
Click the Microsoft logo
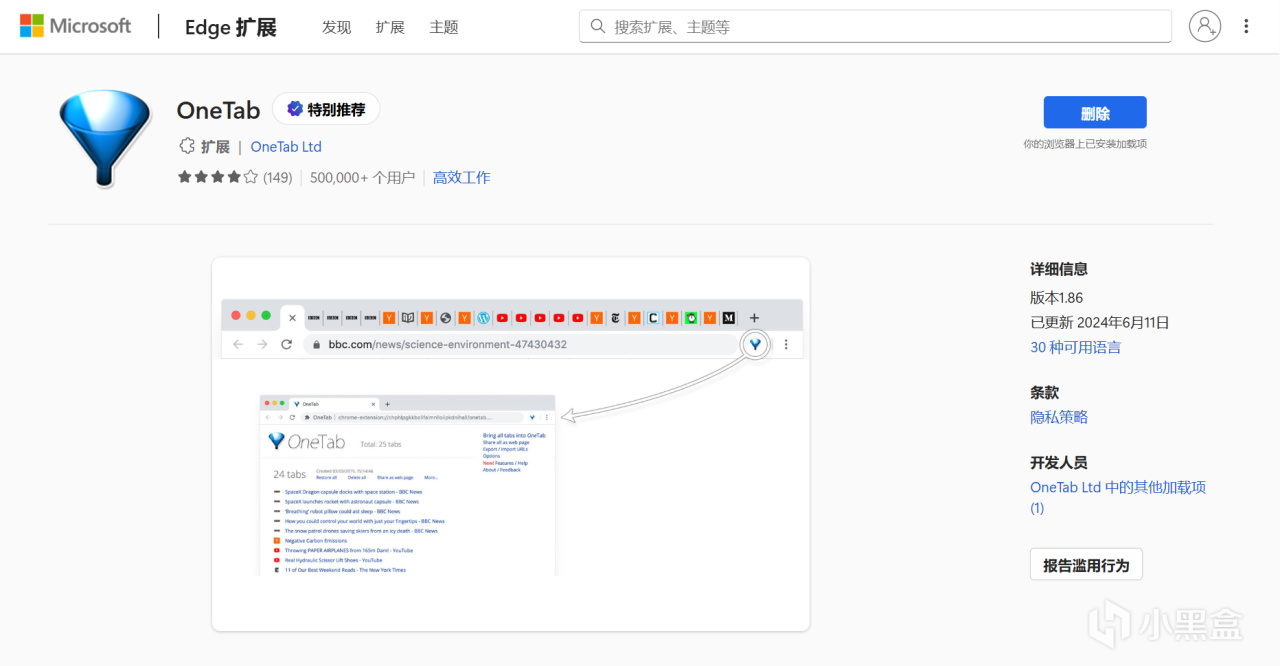point(76,26)
